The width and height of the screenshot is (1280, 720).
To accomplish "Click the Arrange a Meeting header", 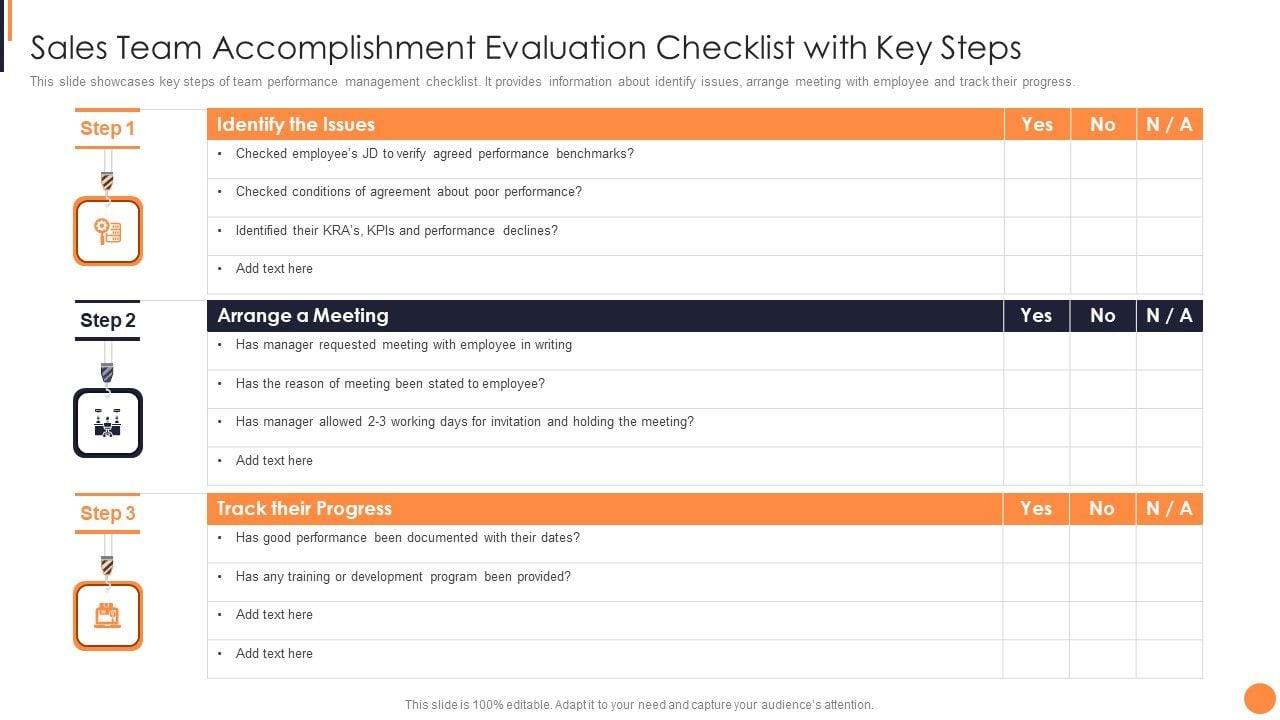I will [303, 316].
